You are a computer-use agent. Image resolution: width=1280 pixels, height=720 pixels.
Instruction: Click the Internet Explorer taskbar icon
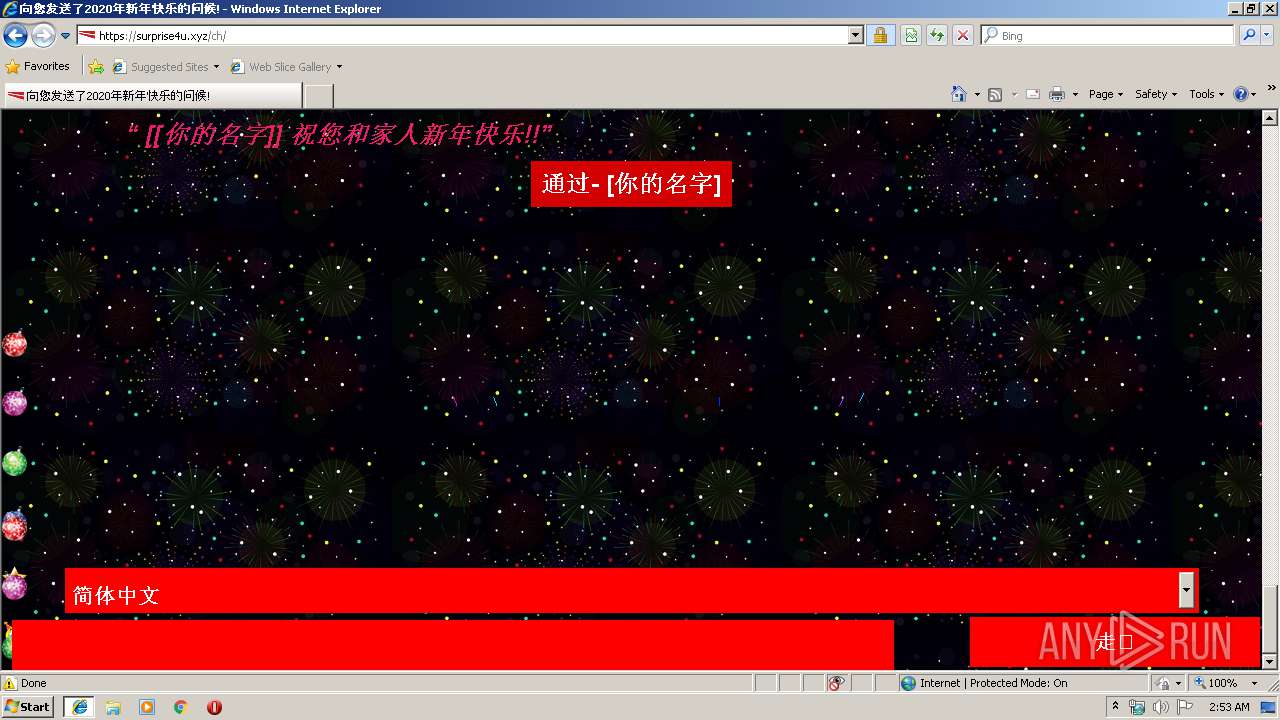coord(79,707)
